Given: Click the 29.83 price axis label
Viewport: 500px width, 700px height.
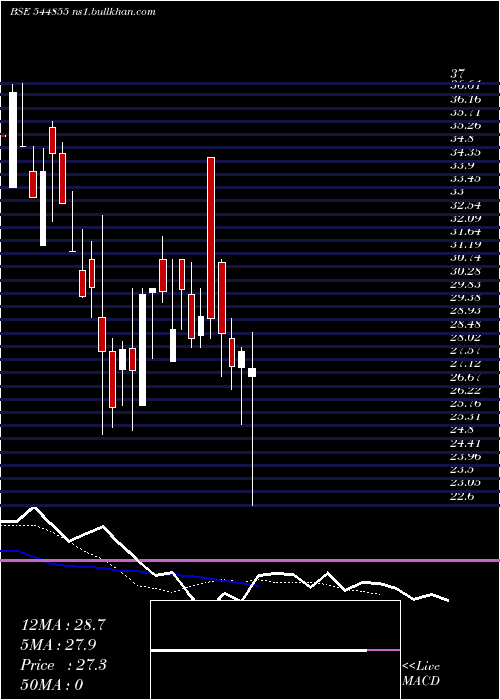Looking at the screenshot, I should [x=465, y=284].
